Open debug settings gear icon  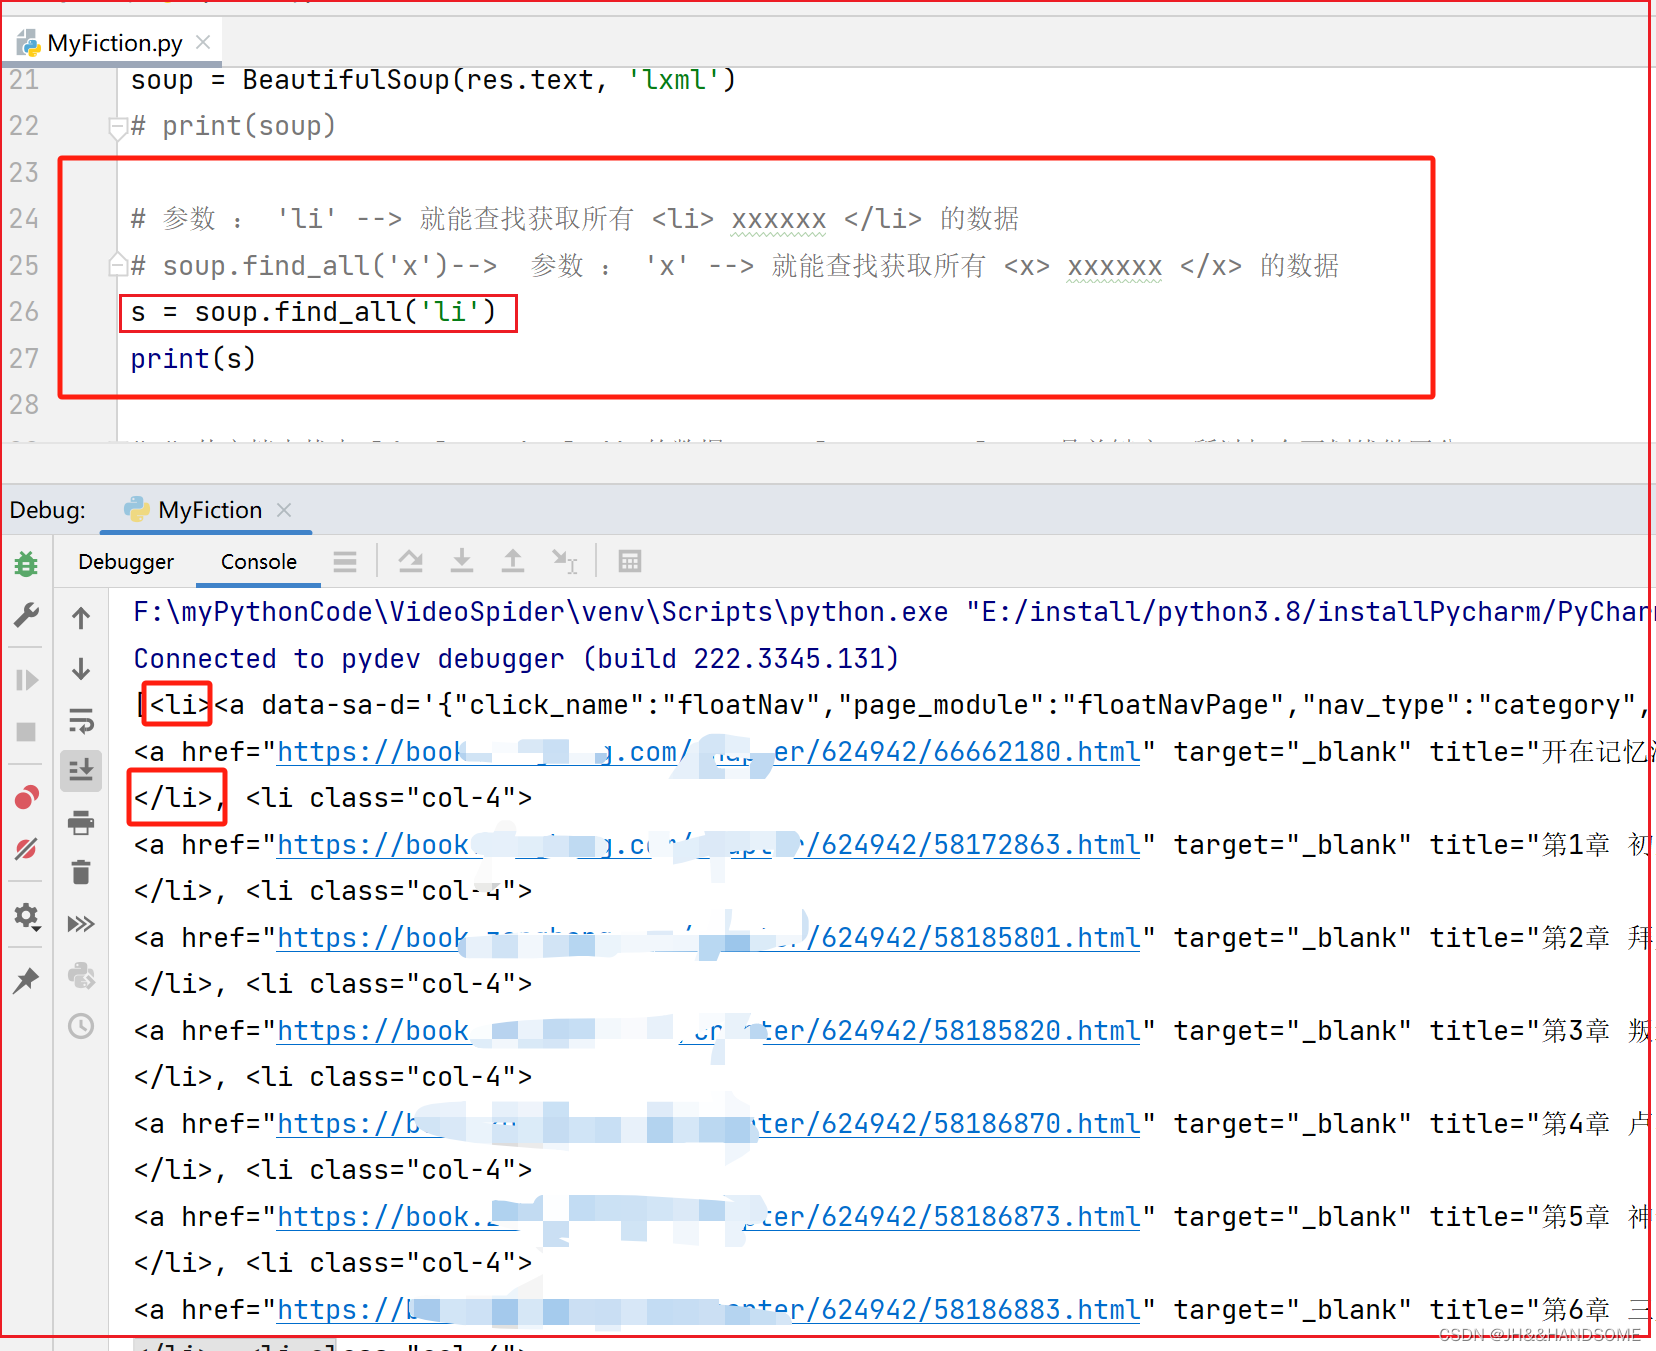[26, 916]
